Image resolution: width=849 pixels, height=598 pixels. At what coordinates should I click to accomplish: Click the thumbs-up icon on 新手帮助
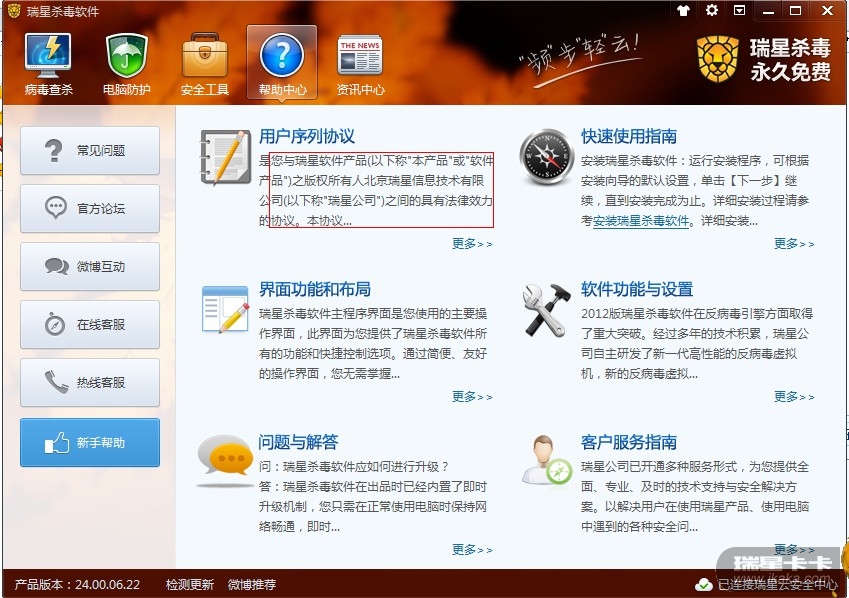57,443
